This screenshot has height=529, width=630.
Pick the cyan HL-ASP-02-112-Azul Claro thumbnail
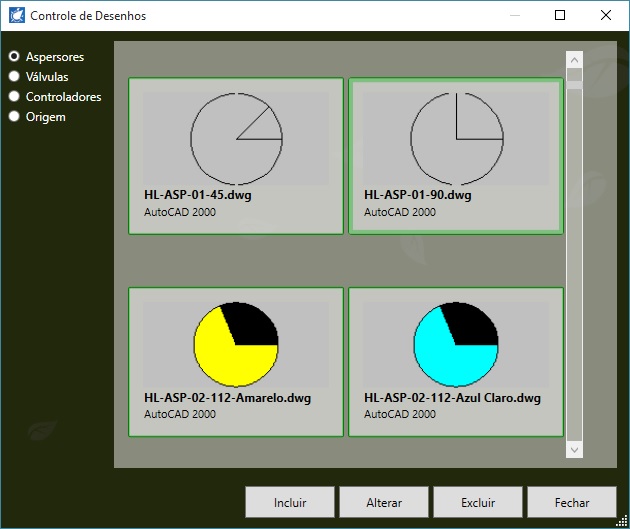click(x=456, y=345)
